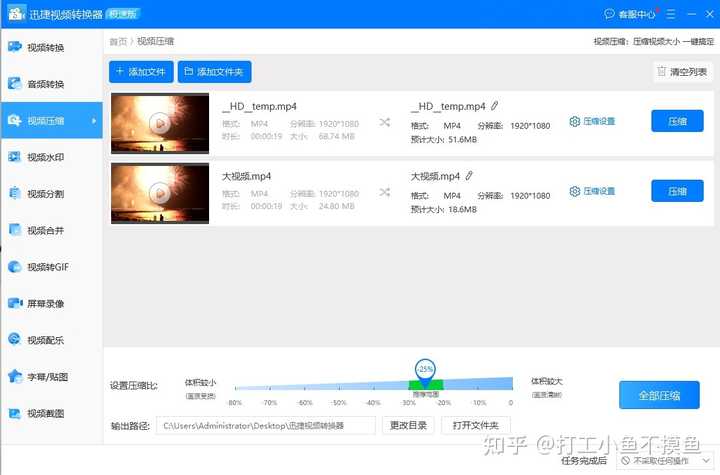Click the 音频转换 sidebar icon
720x475 pixels.
click(15, 83)
